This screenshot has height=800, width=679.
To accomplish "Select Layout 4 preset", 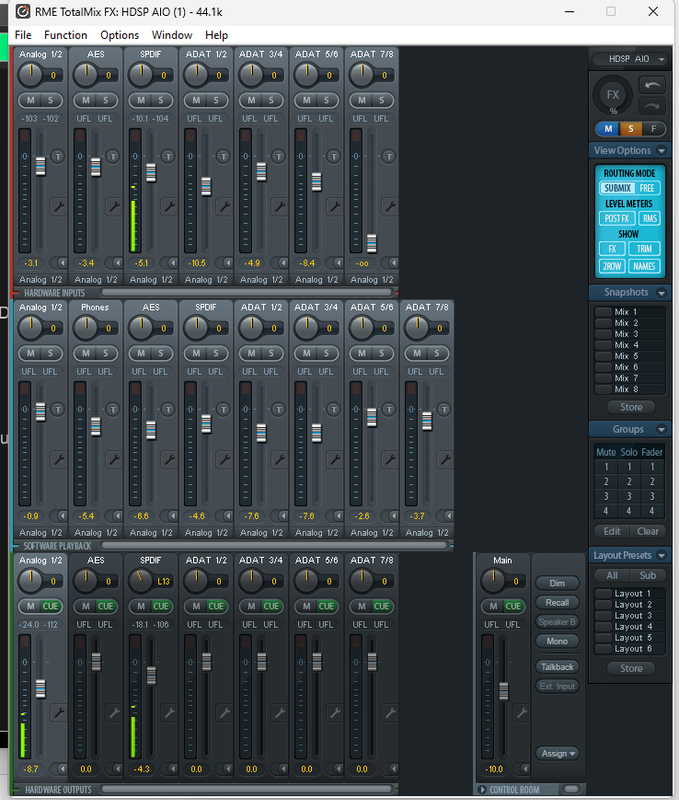I will tap(630, 627).
